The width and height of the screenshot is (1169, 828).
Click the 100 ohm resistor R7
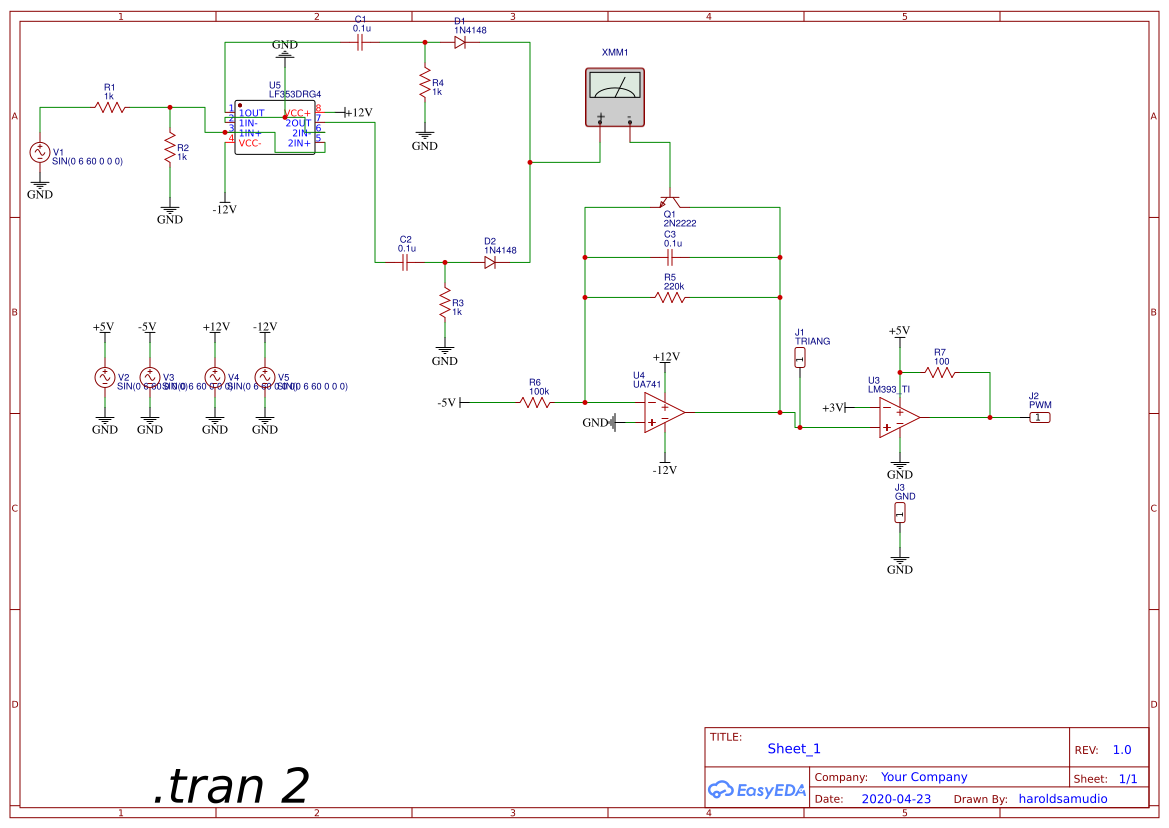pyautogui.click(x=940, y=372)
